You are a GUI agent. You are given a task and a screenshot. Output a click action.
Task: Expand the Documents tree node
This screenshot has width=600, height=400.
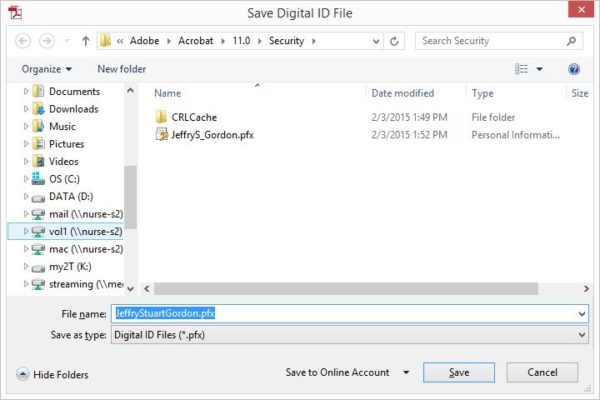[26, 92]
